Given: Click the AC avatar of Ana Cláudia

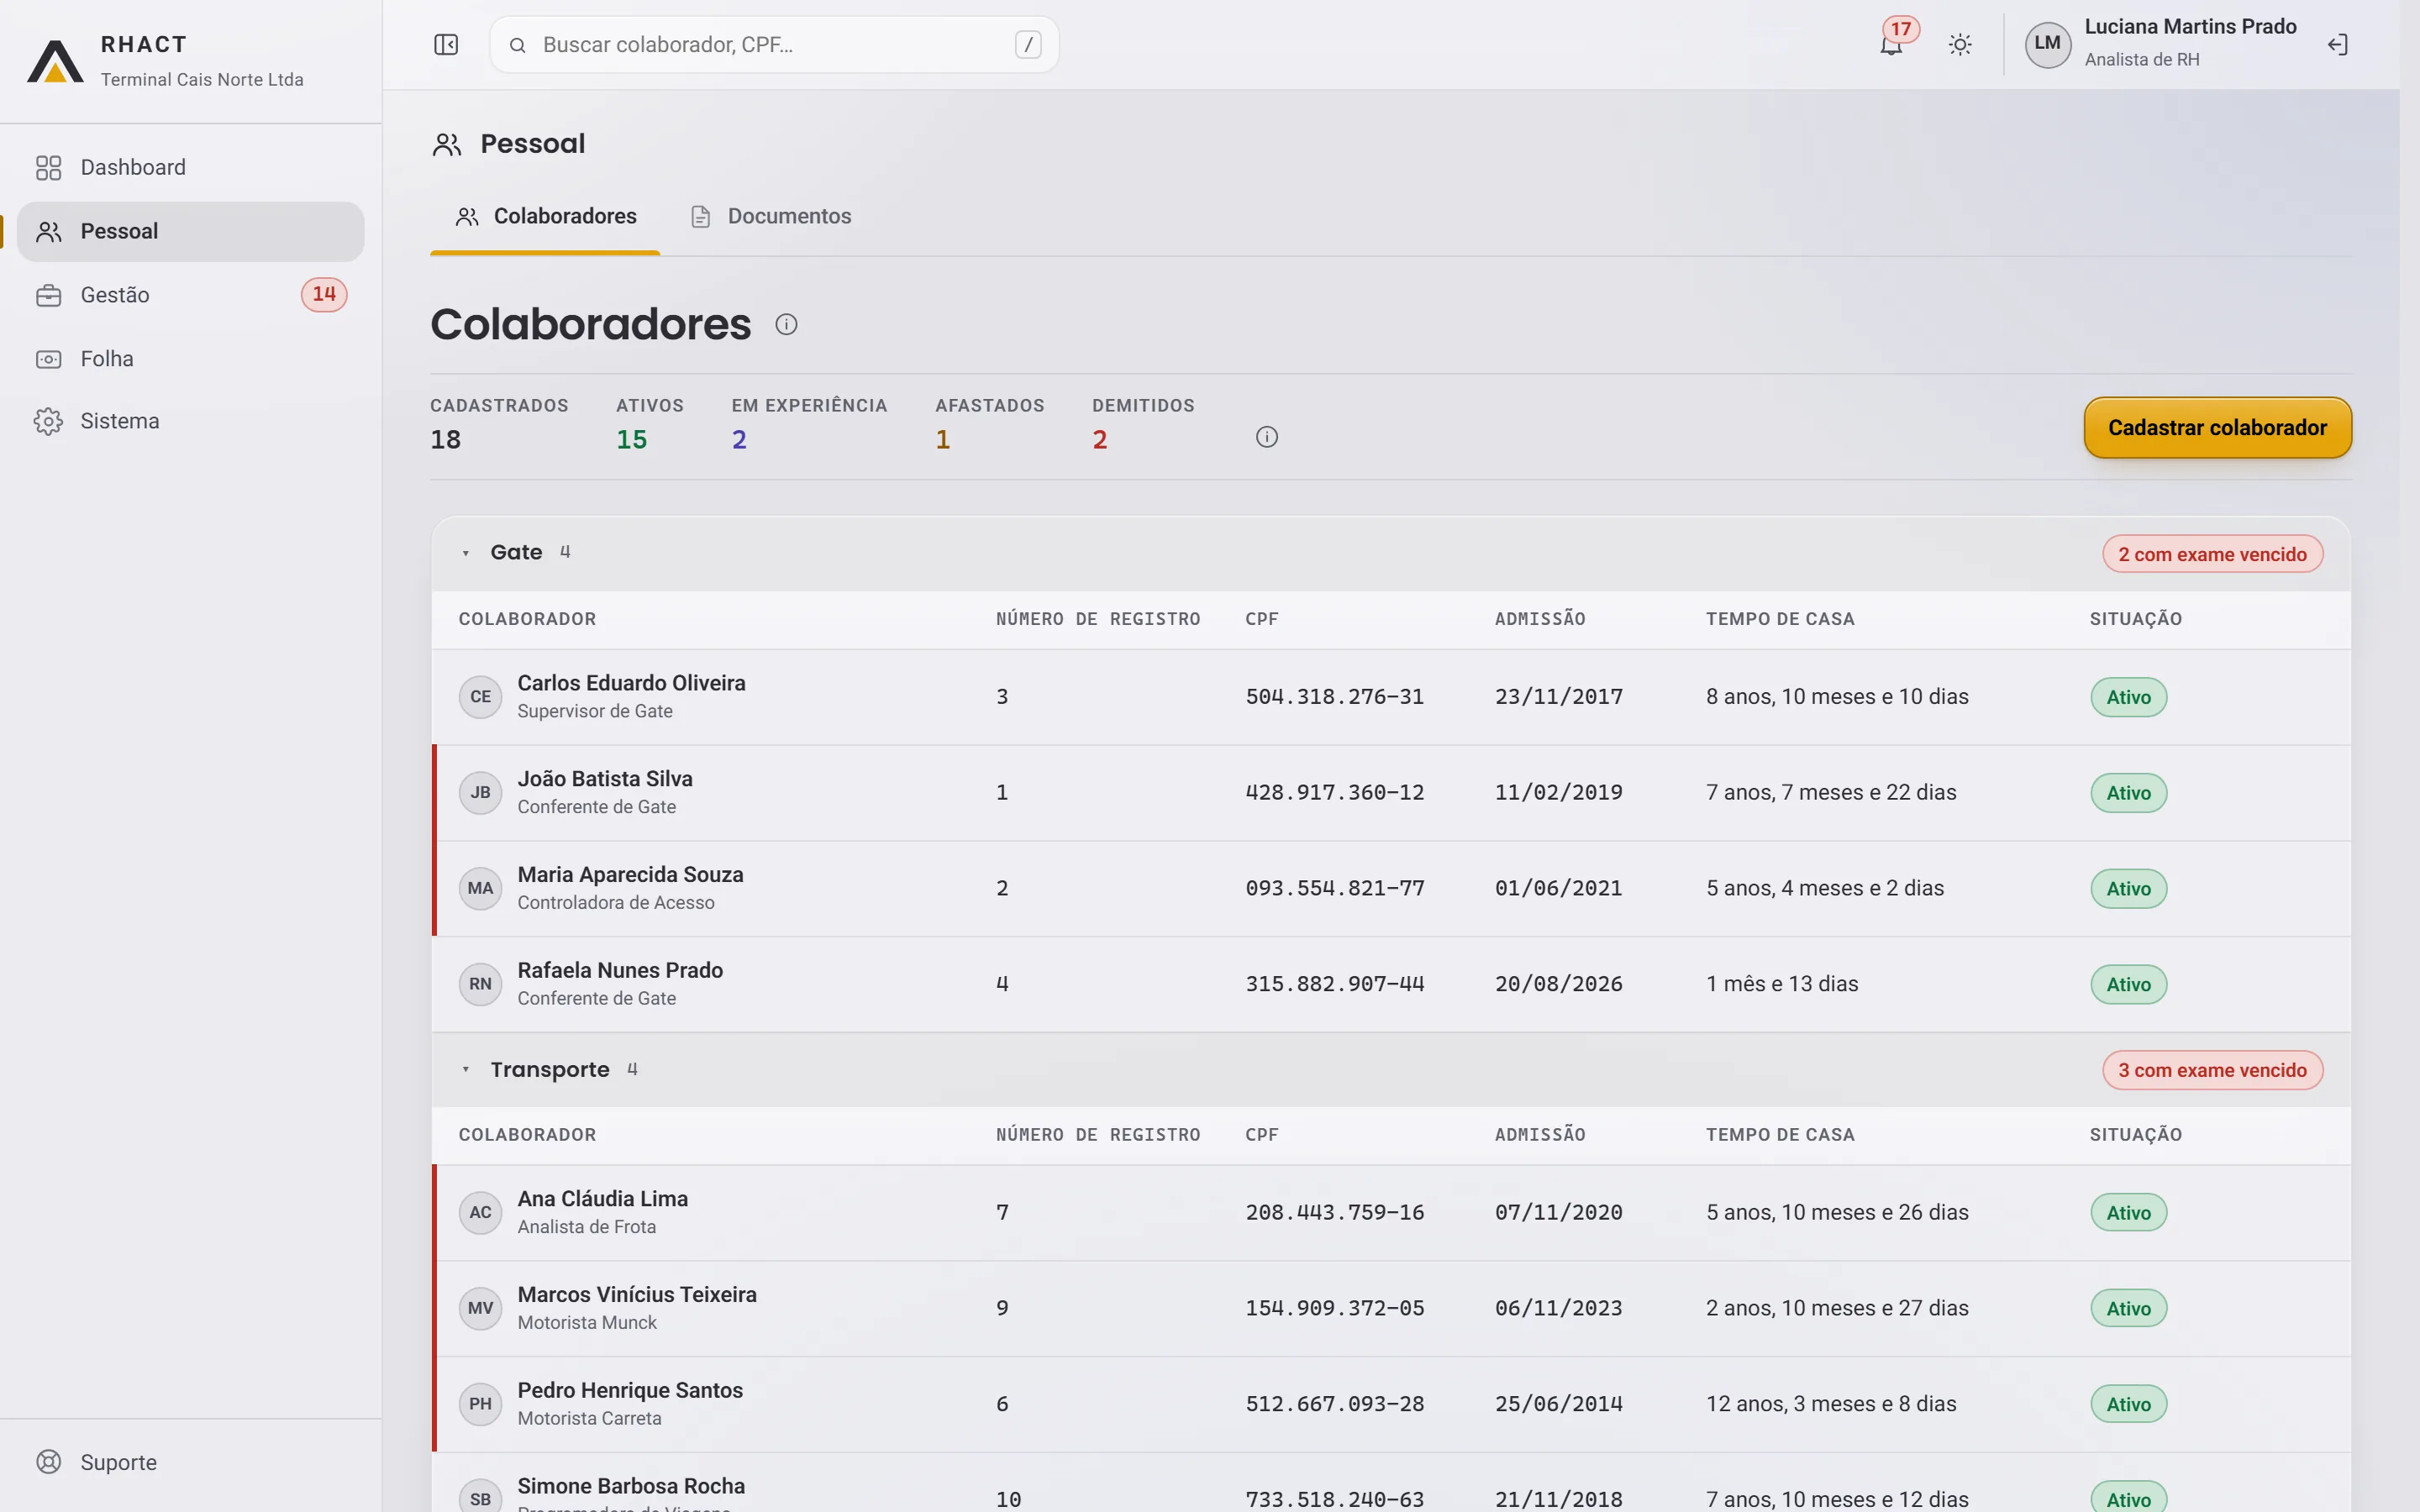Looking at the screenshot, I should (480, 1212).
